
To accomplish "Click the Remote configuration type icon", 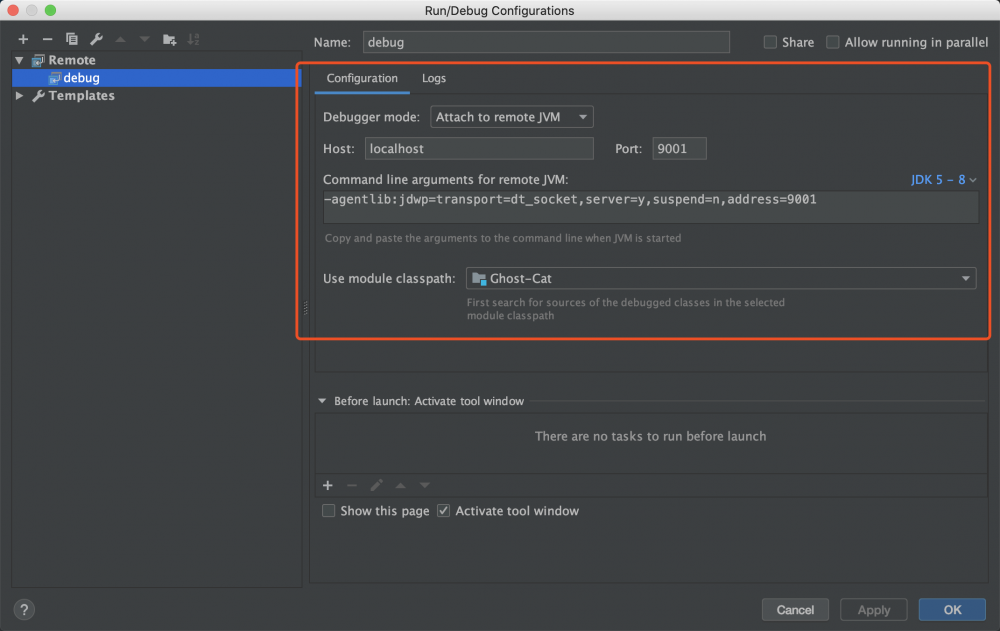I will (x=38, y=60).
